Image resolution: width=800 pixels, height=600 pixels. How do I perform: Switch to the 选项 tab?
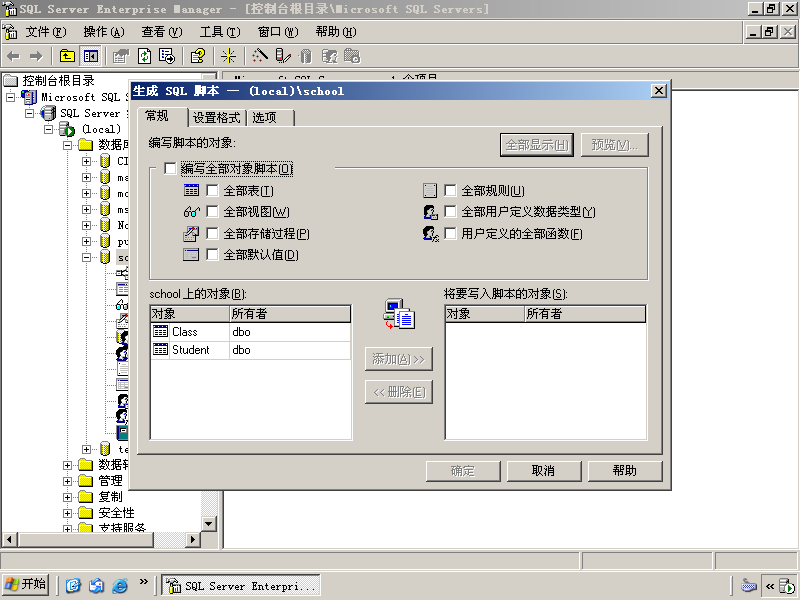[x=270, y=118]
